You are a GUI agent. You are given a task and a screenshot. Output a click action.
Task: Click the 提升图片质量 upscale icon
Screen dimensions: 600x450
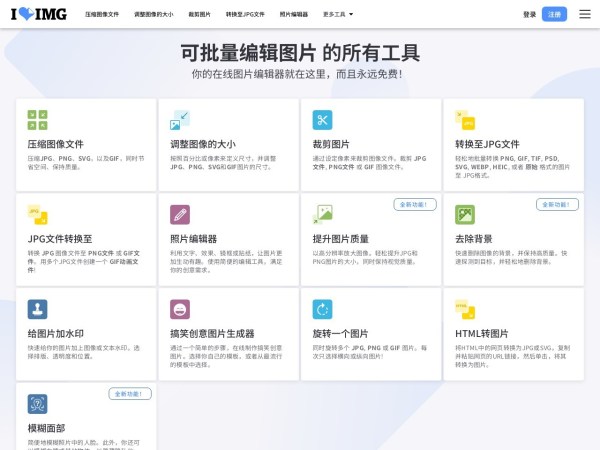322,214
